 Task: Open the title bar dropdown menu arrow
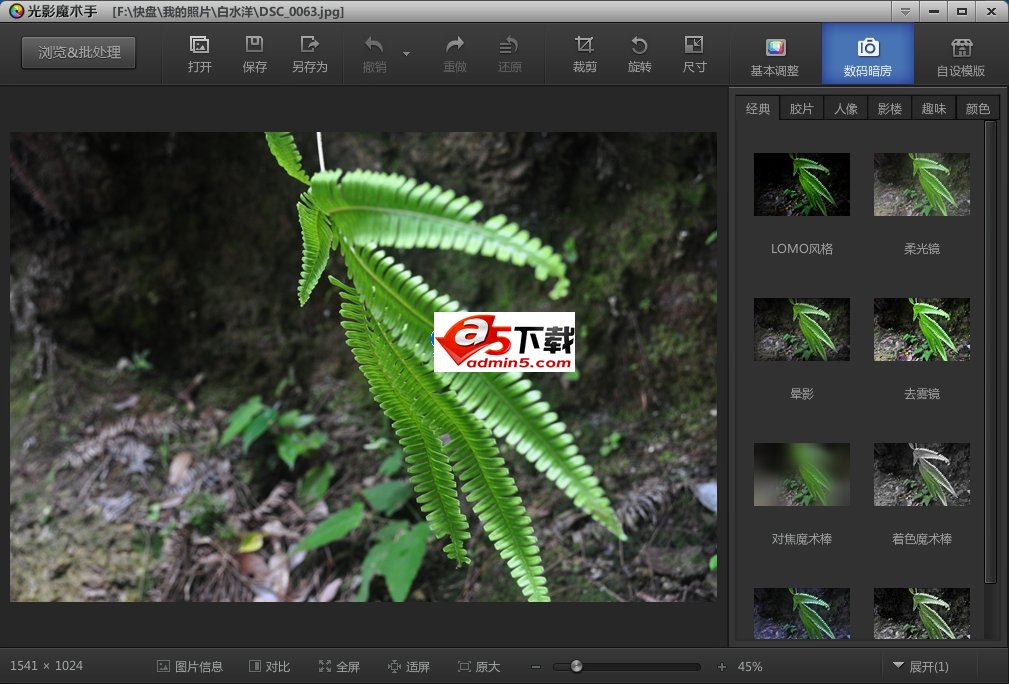[905, 11]
